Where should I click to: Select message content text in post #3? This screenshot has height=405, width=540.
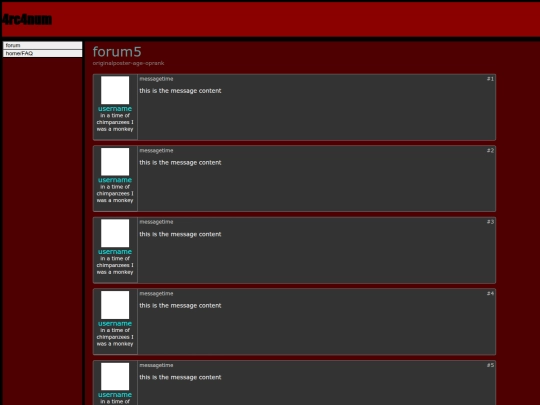(180, 234)
